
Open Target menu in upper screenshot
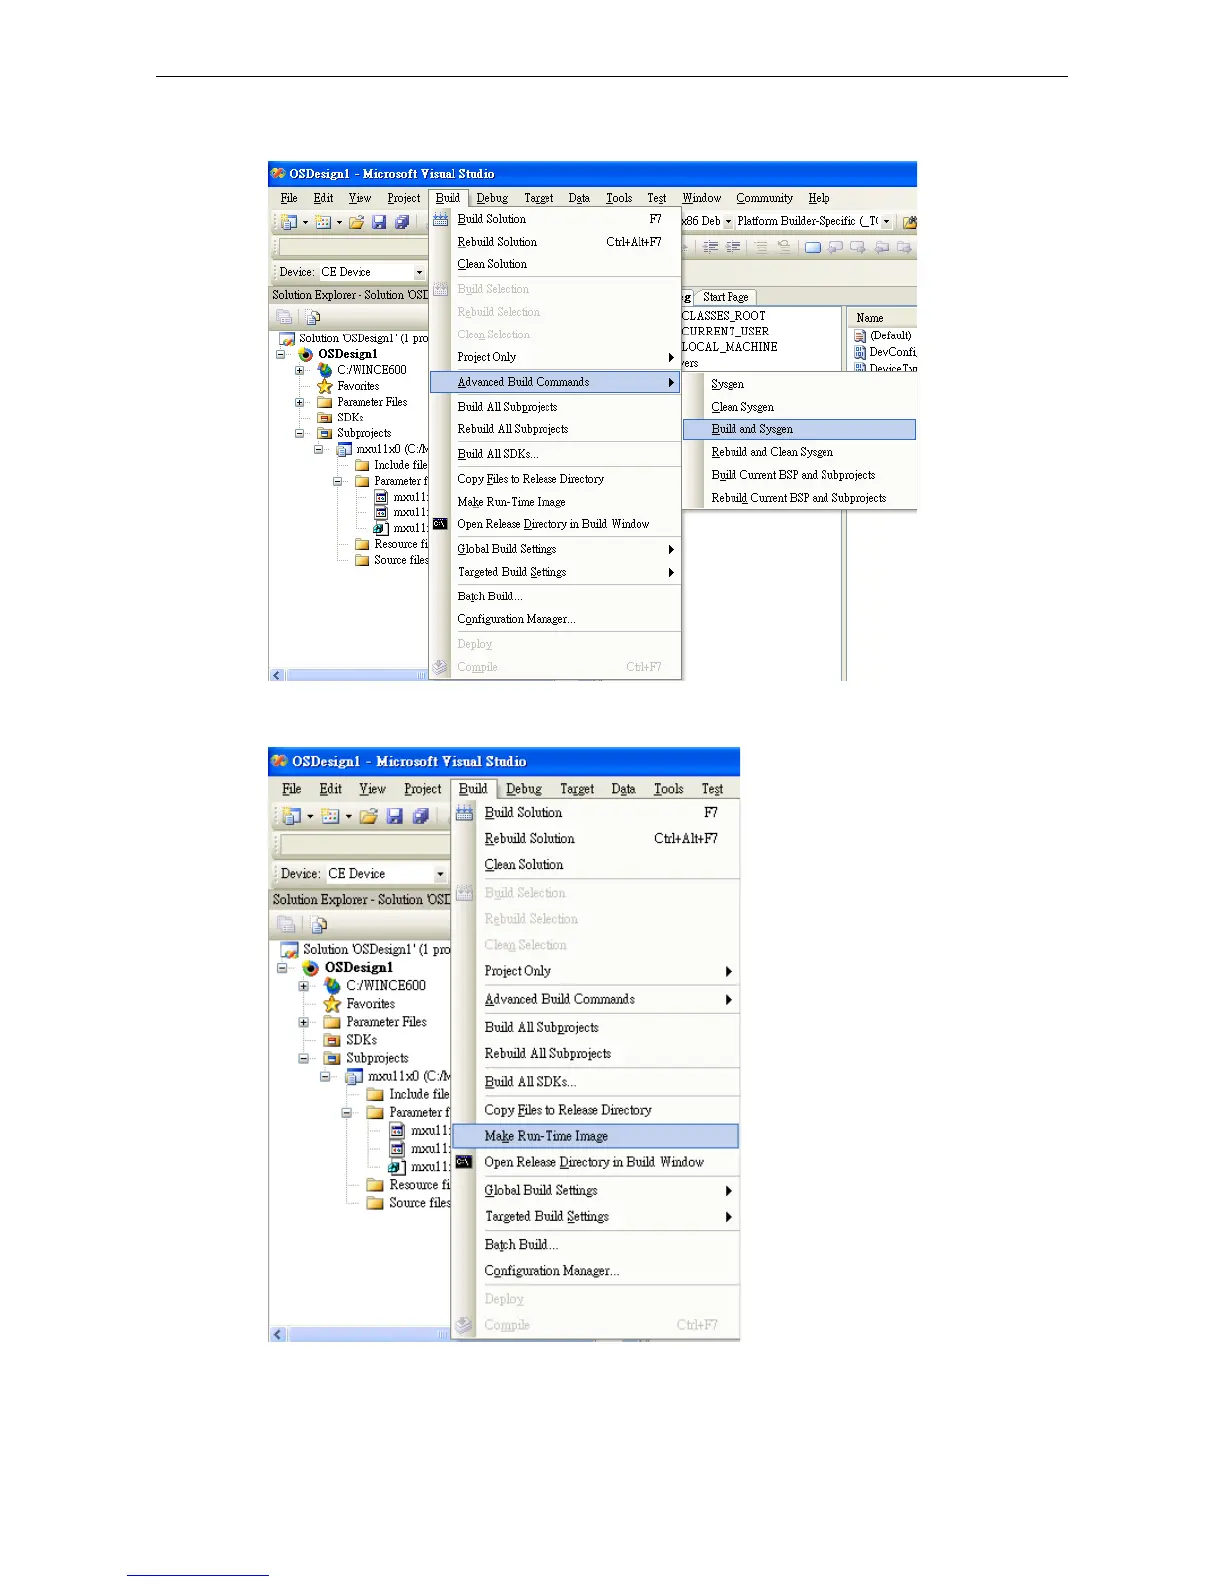pyautogui.click(x=538, y=198)
